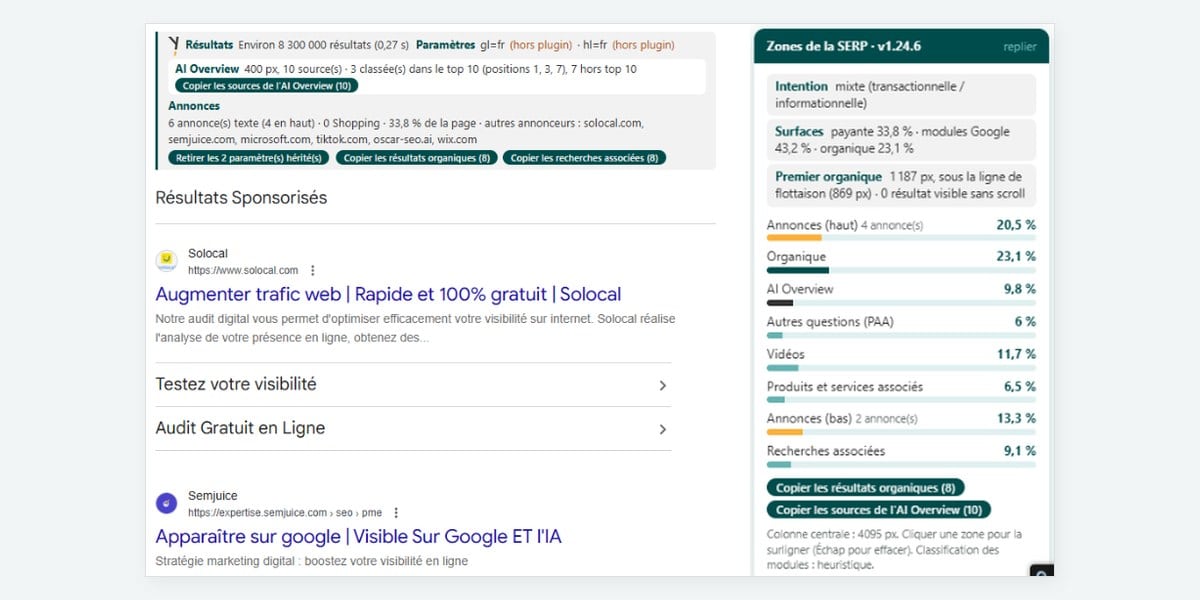Click 'Audit Gratuit en Ligne' sitelink text
The width and height of the screenshot is (1200, 600).
pos(240,428)
